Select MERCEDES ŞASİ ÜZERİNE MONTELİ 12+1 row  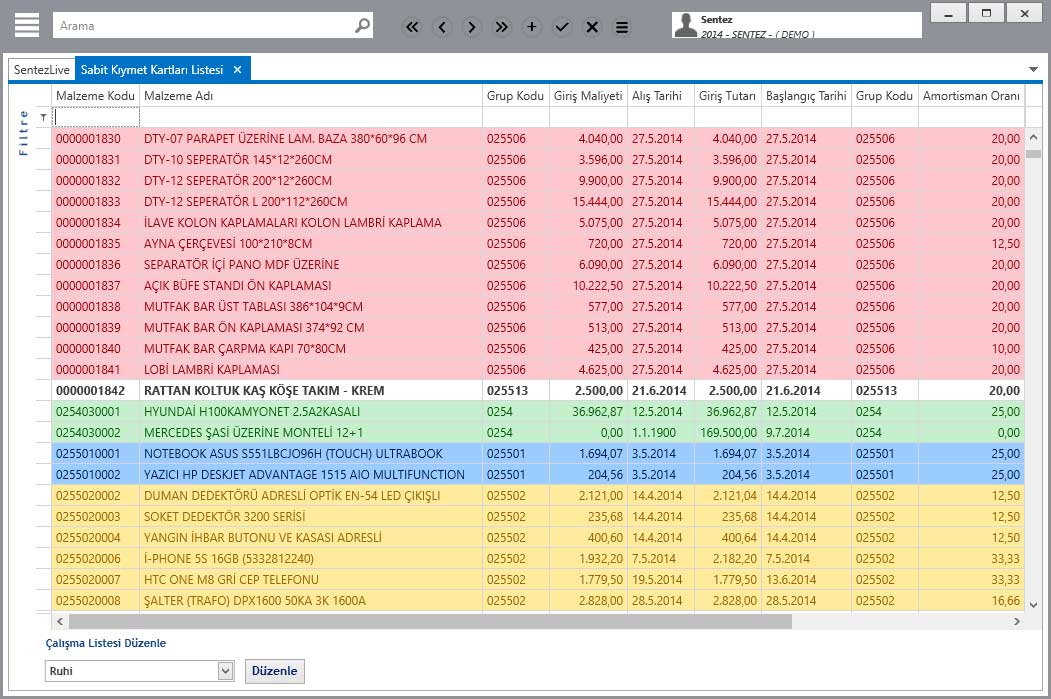click(x=538, y=432)
